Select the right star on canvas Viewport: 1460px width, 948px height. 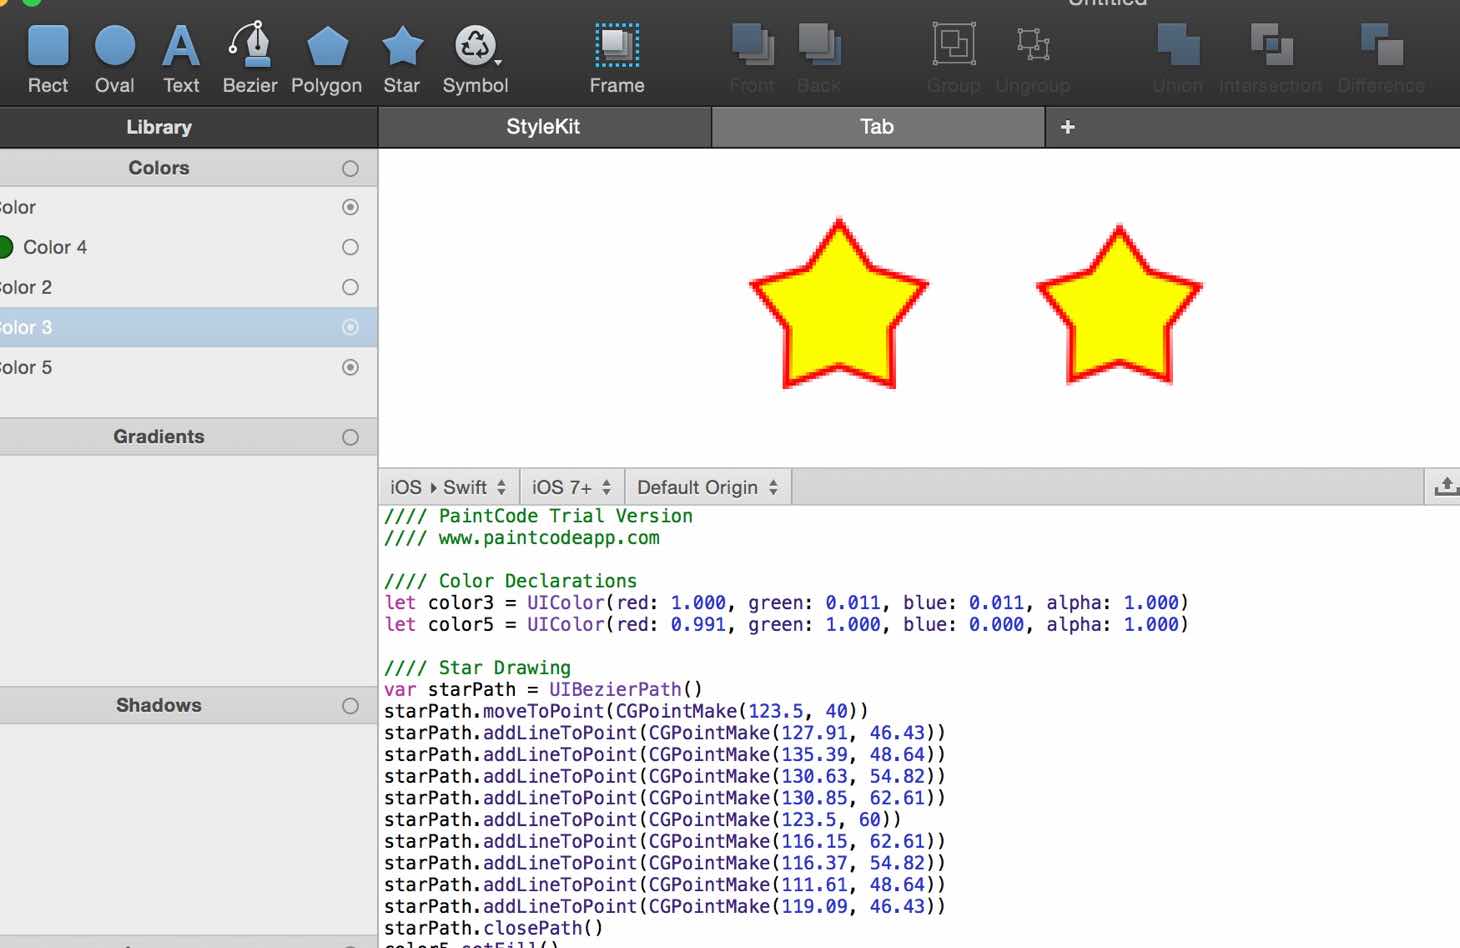pos(1119,305)
